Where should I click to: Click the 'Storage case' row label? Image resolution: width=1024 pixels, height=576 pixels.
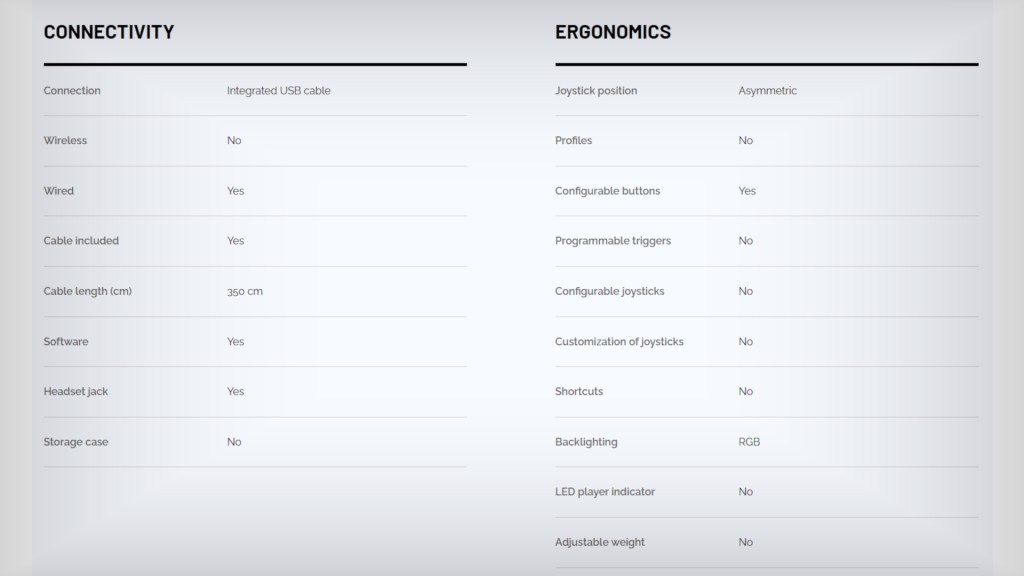click(x=75, y=442)
